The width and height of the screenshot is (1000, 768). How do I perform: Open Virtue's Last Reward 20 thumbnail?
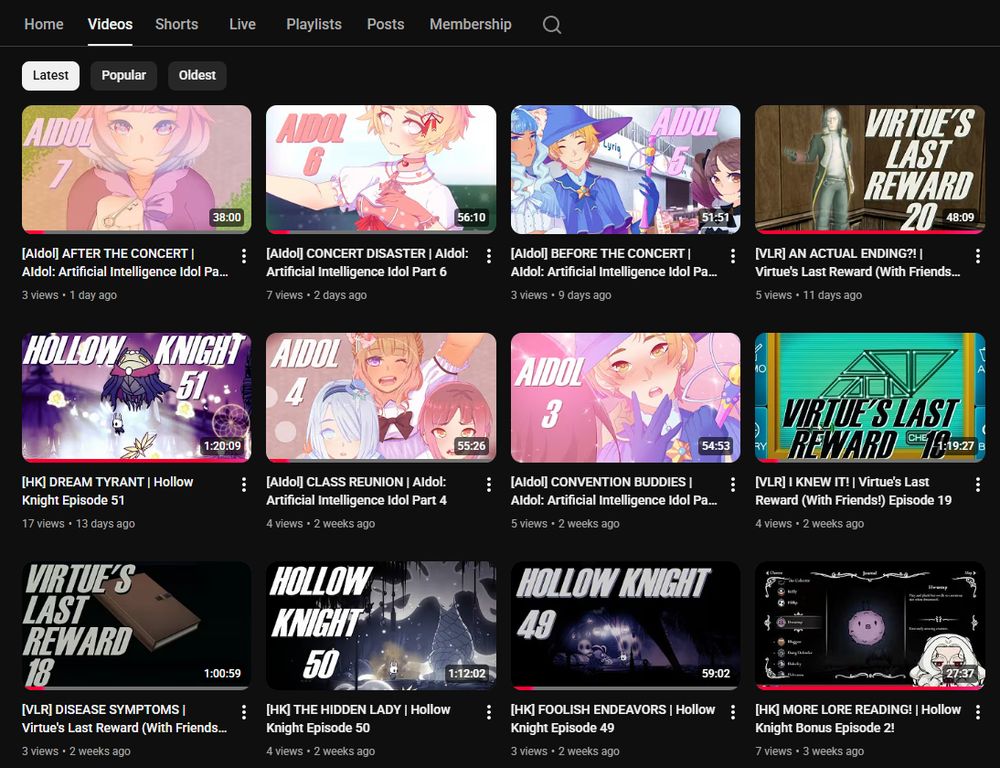click(870, 169)
